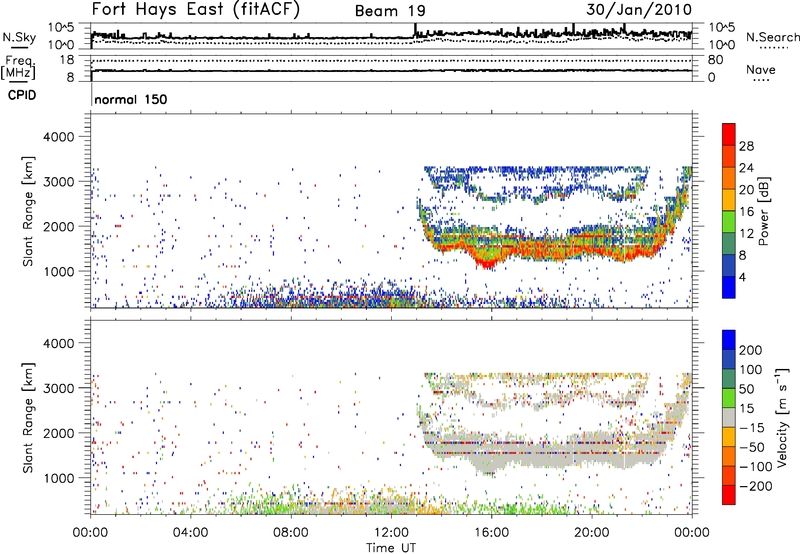Click the '4' power colorbar tick
Viewport: 800px width, 554px height.
(742, 277)
